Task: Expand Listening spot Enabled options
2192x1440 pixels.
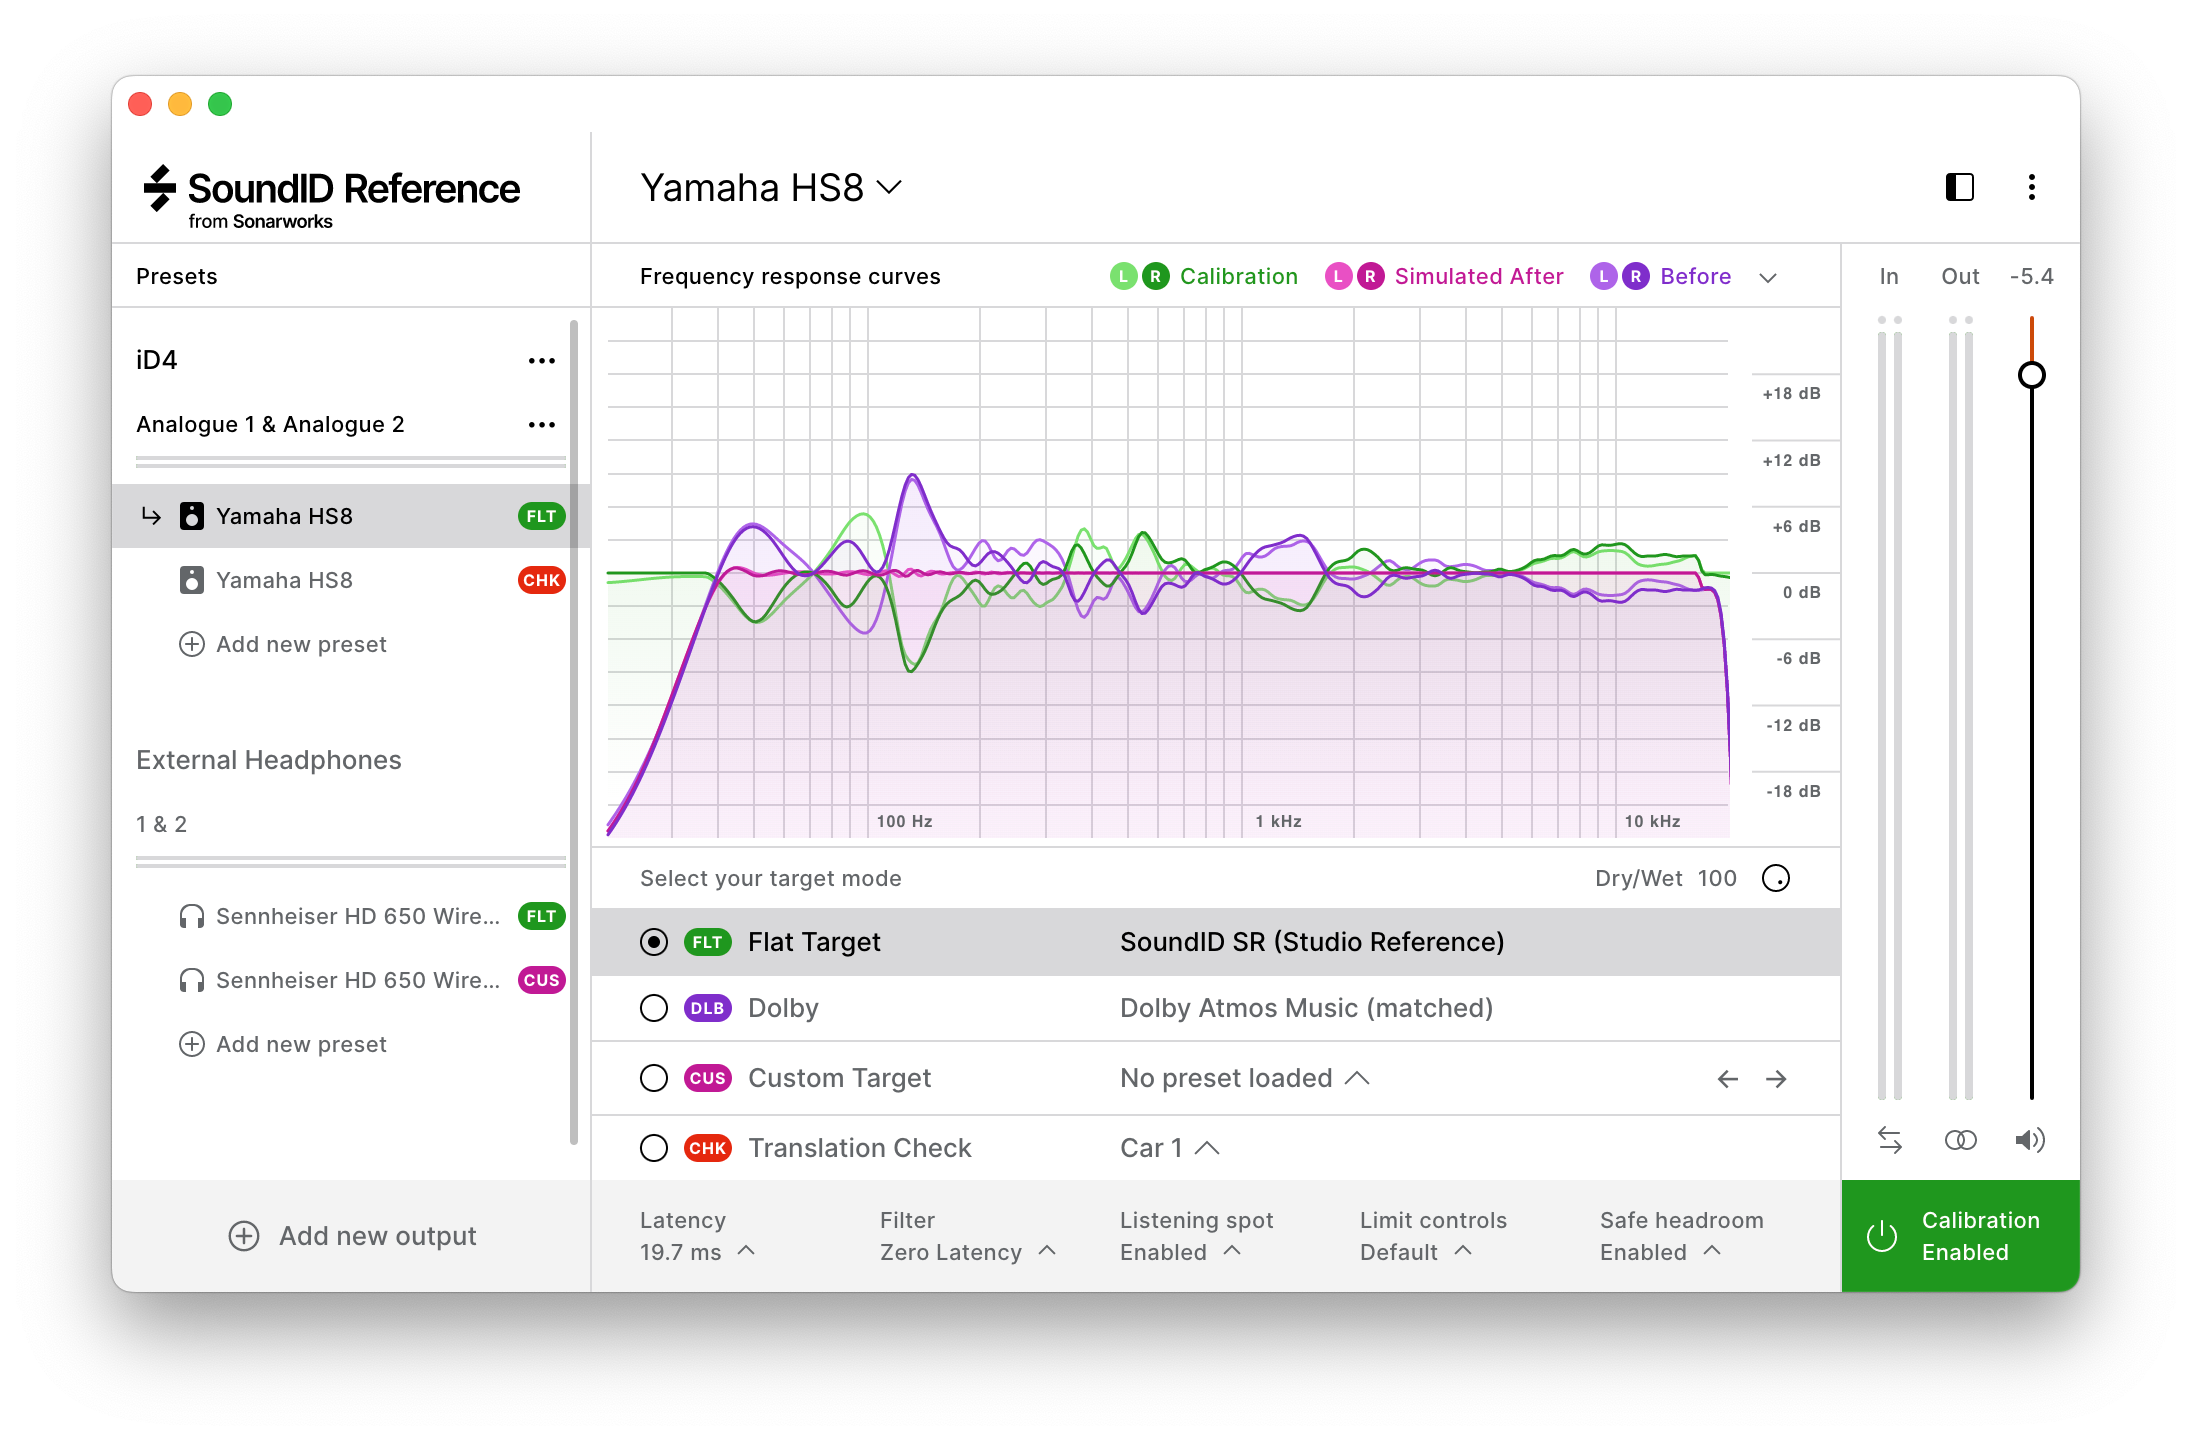Action: click(1232, 1251)
